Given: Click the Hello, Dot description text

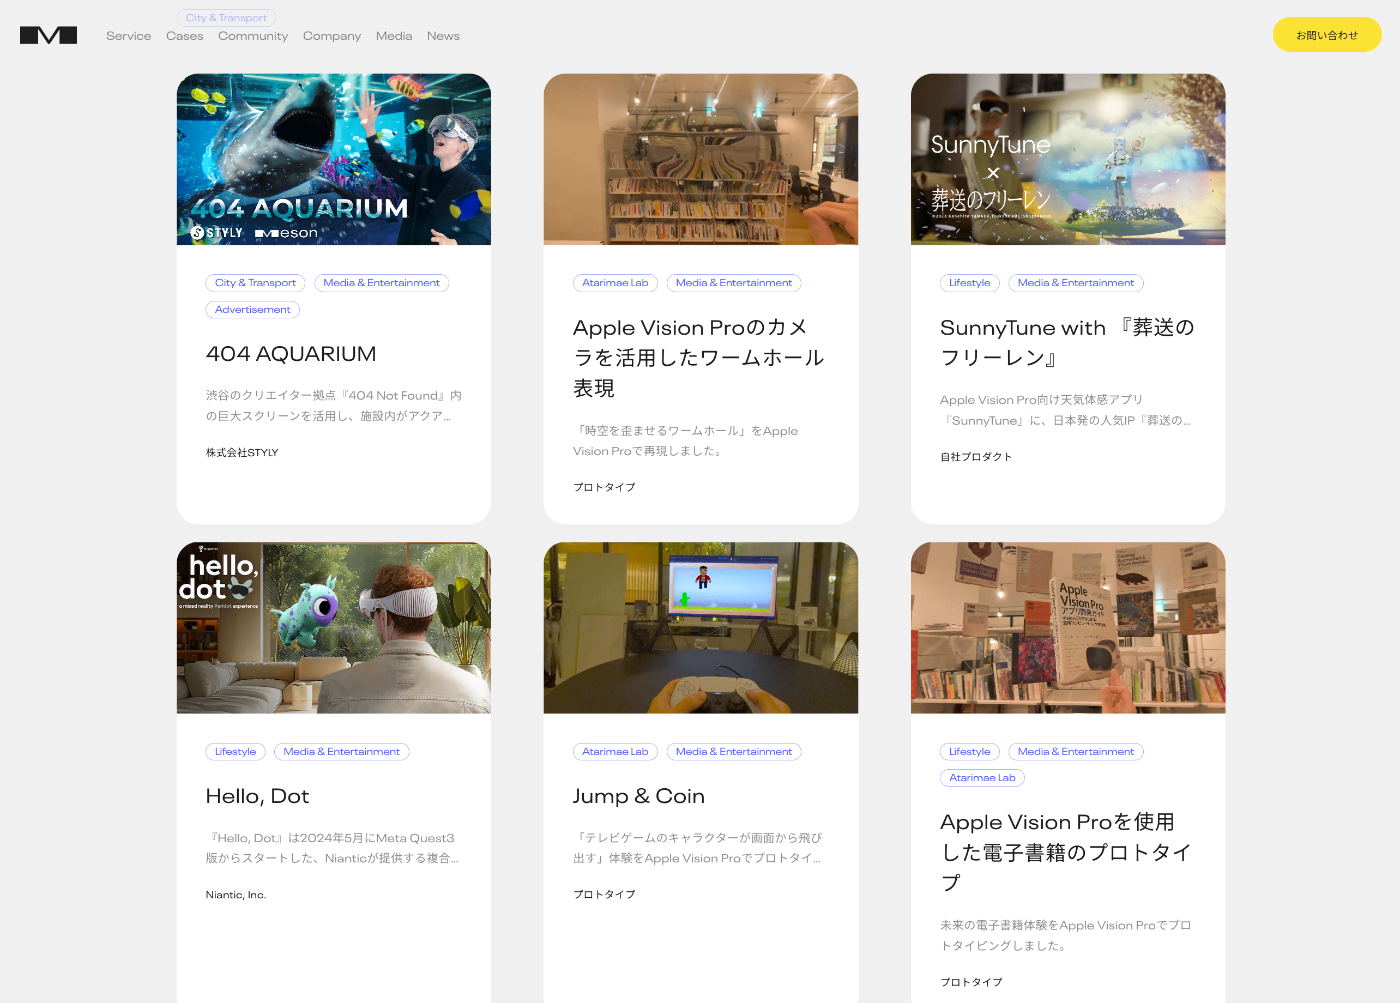Looking at the screenshot, I should coord(332,848).
